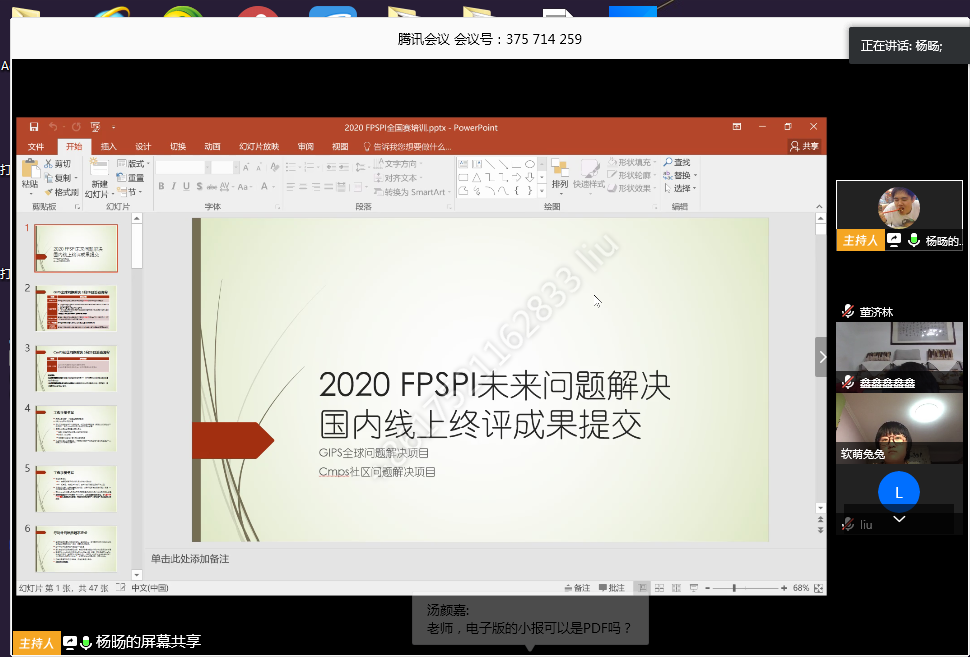
Task: Click the 粘贴 paste icon
Action: 30,169
